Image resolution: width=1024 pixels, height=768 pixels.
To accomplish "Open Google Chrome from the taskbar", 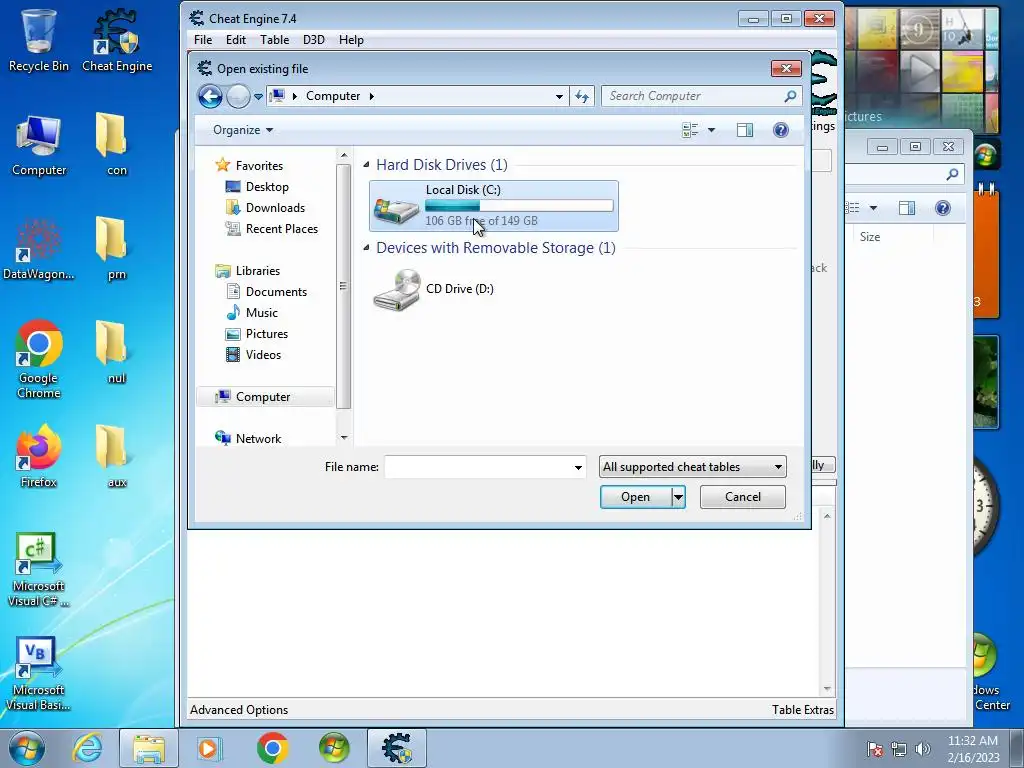I will 272,748.
